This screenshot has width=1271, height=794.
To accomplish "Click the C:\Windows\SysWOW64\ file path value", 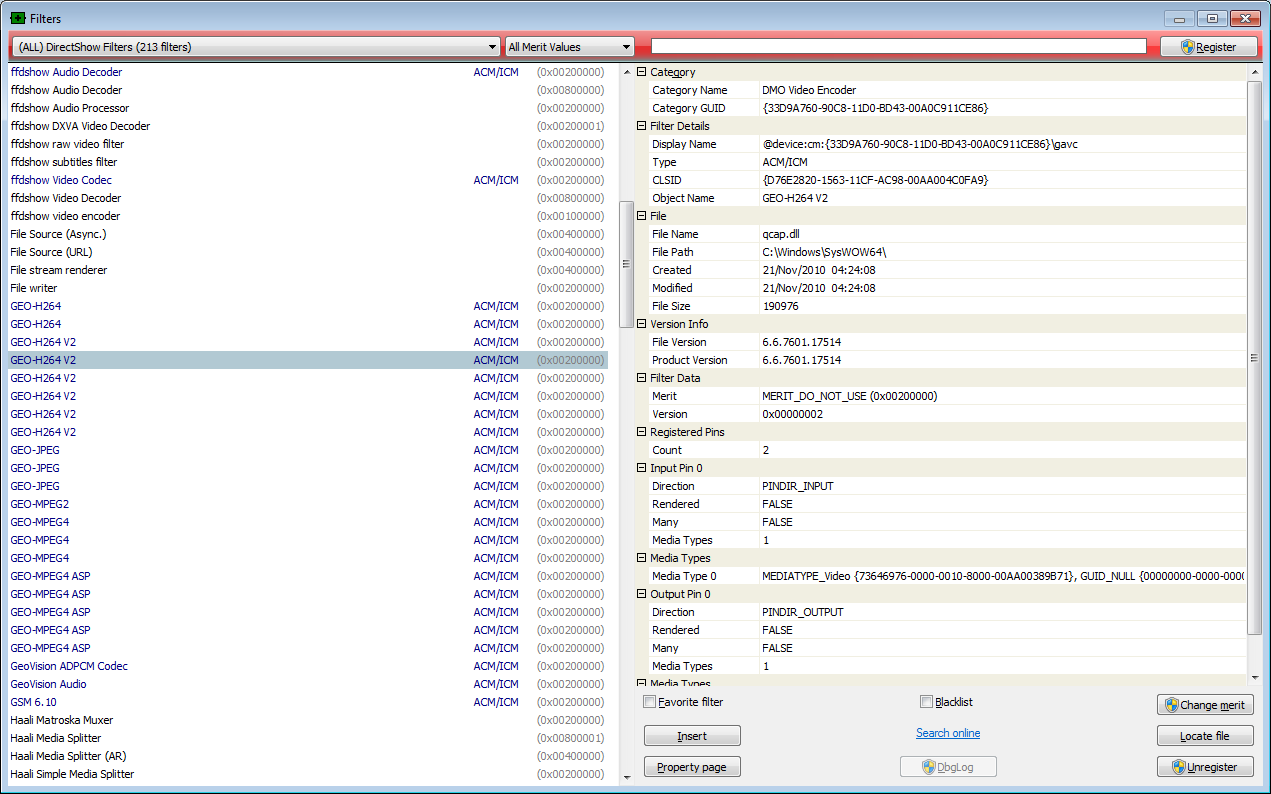I will (x=824, y=252).
